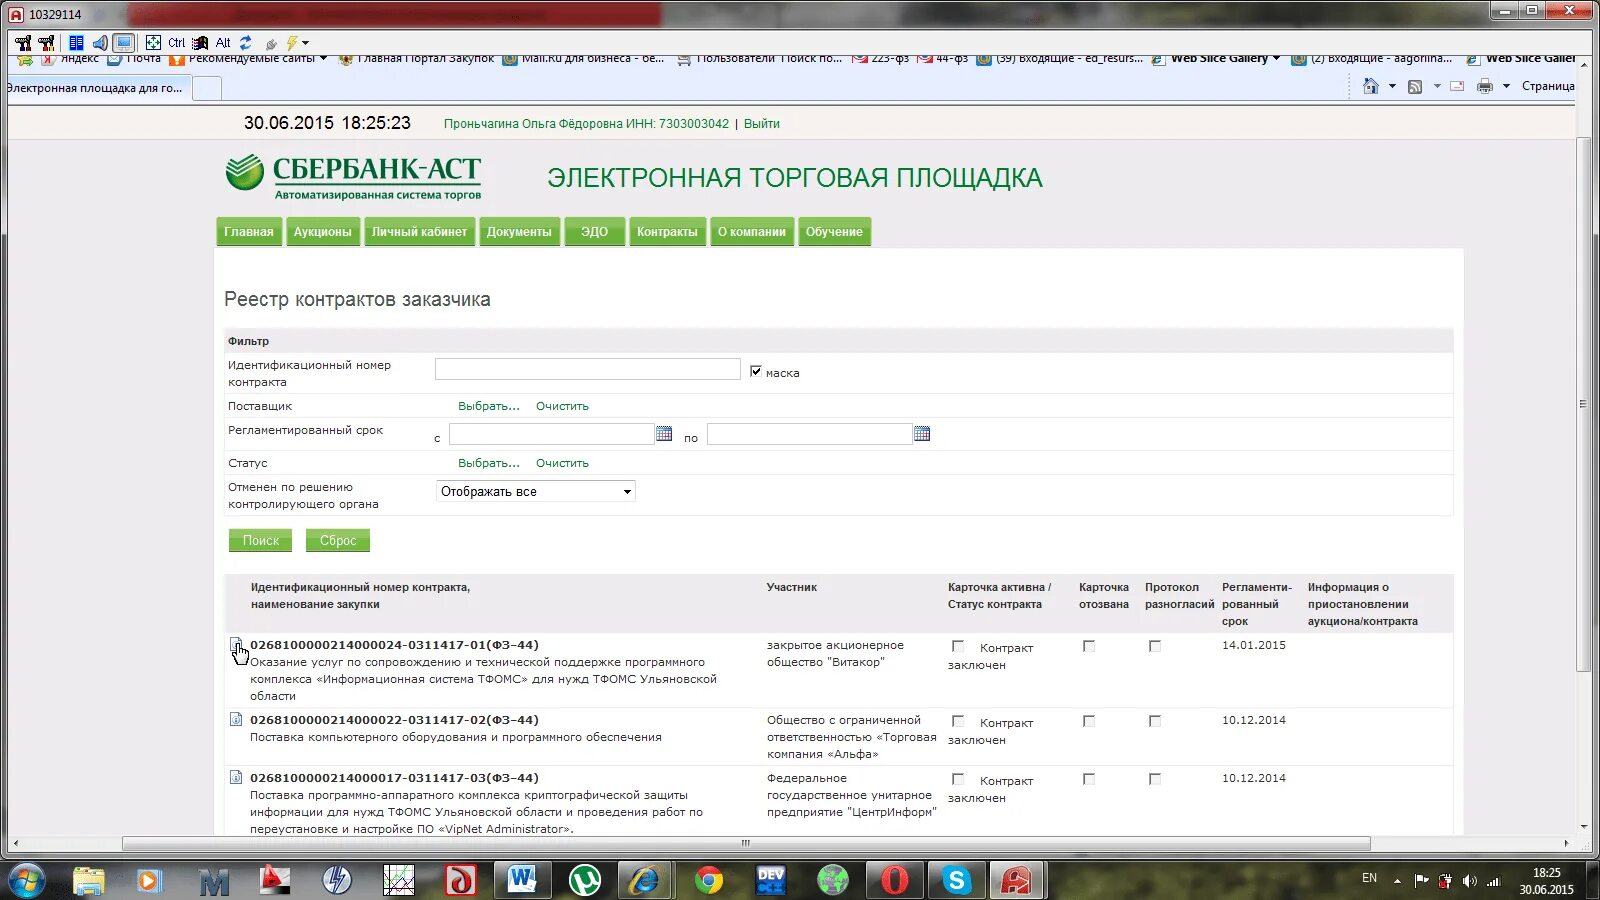The width and height of the screenshot is (1600, 900).
Task: Toggle disagreement protocol checkbox for Альфа contract row
Action: click(1155, 721)
